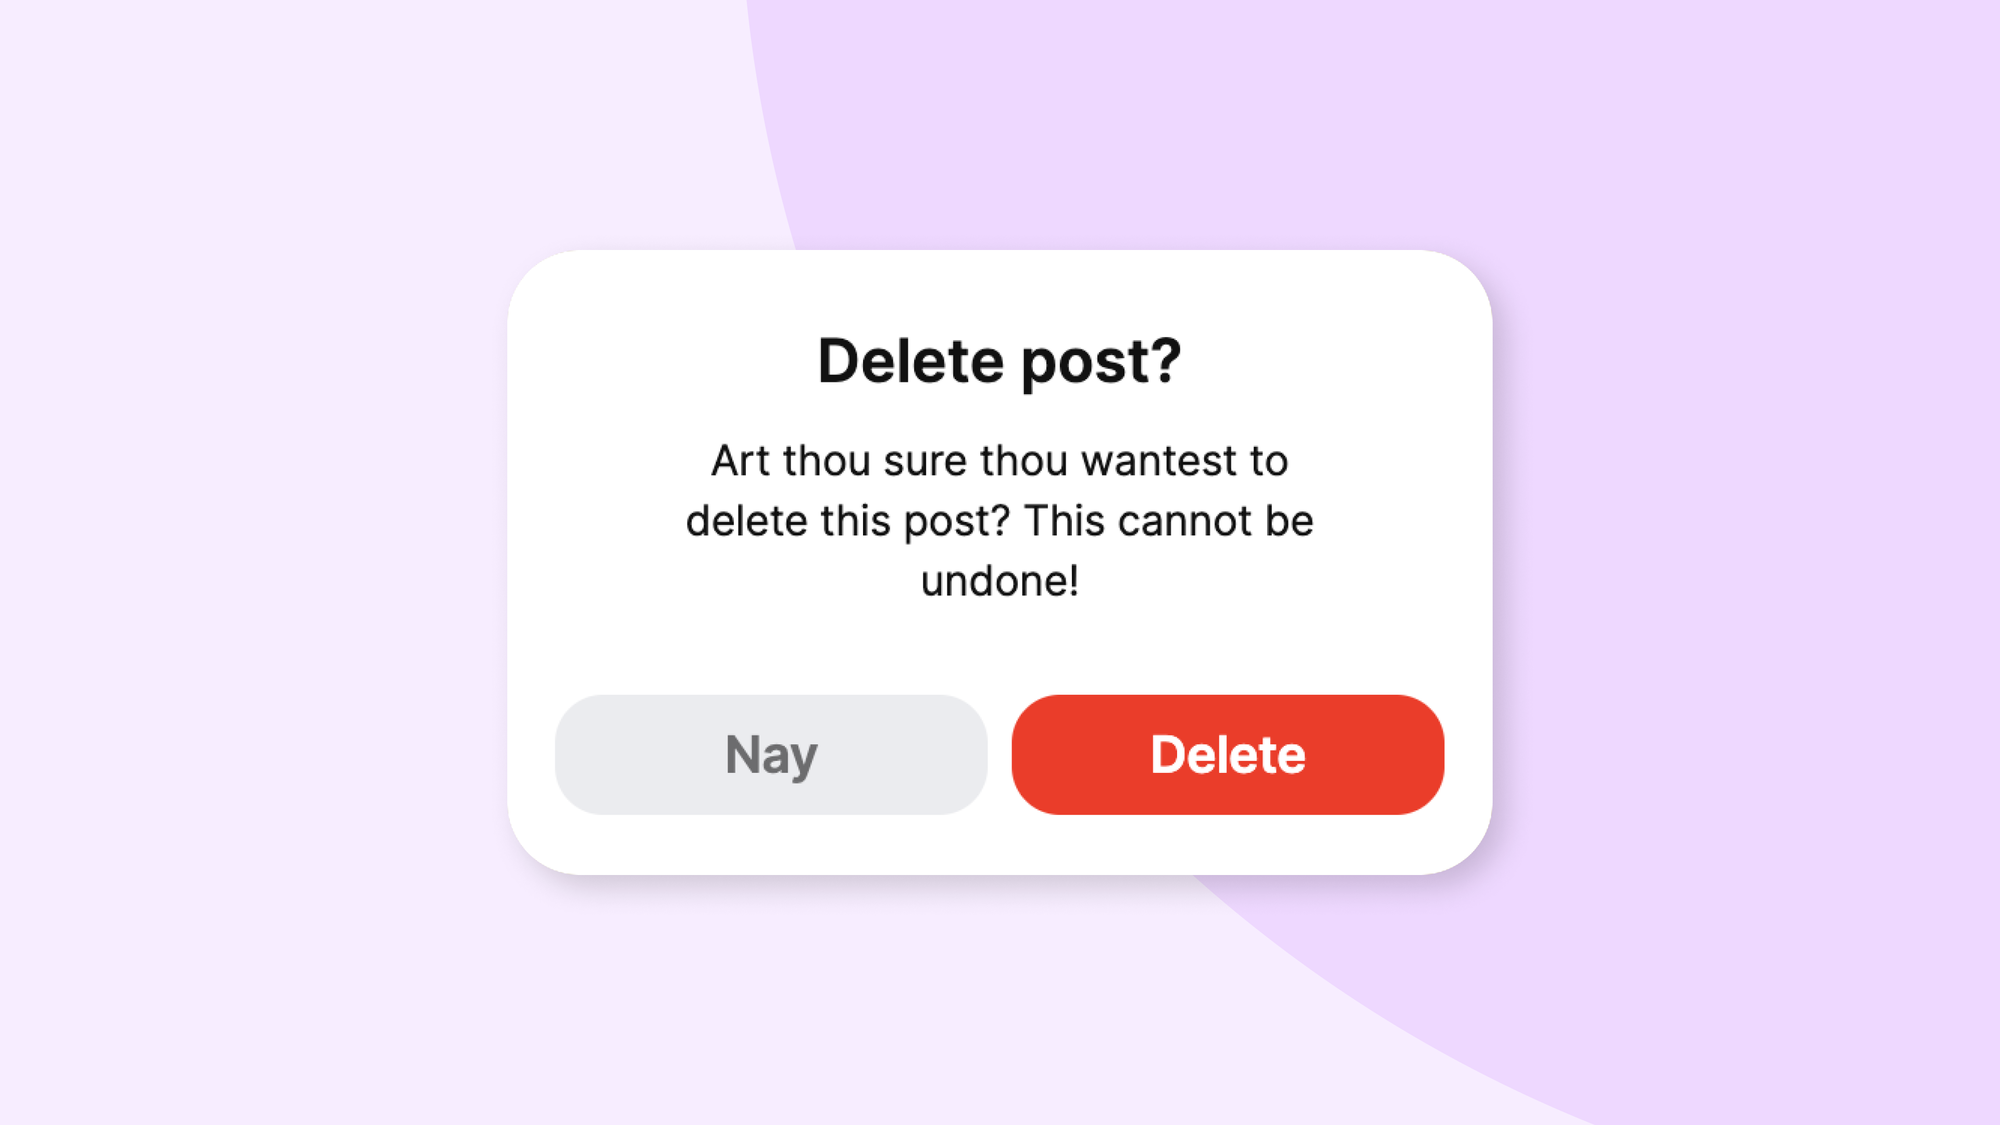The width and height of the screenshot is (2000, 1125).
Task: Click "This cannot be" in the warning text
Action: [x=1168, y=521]
